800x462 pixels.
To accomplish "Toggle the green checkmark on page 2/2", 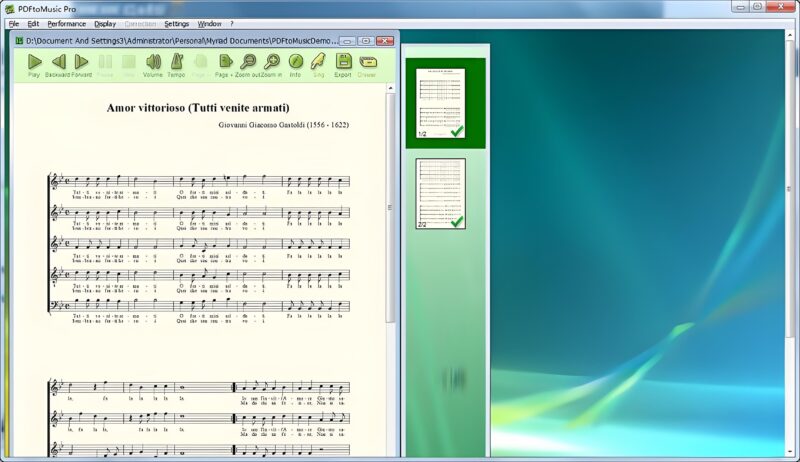I will click(457, 221).
